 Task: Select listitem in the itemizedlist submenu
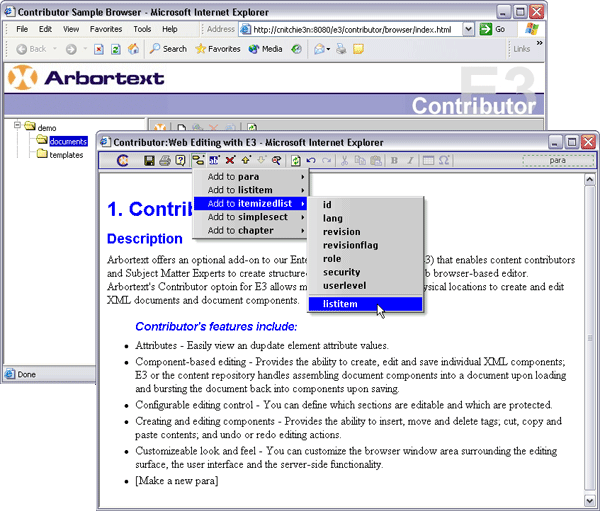click(365, 304)
